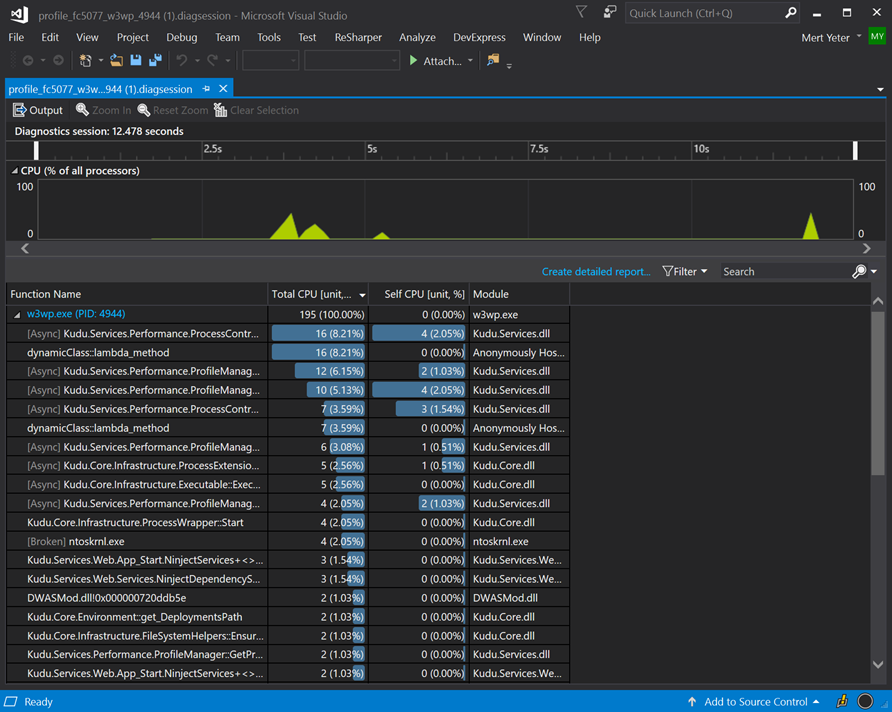Open the solution platforms combo box

click(x=352, y=60)
